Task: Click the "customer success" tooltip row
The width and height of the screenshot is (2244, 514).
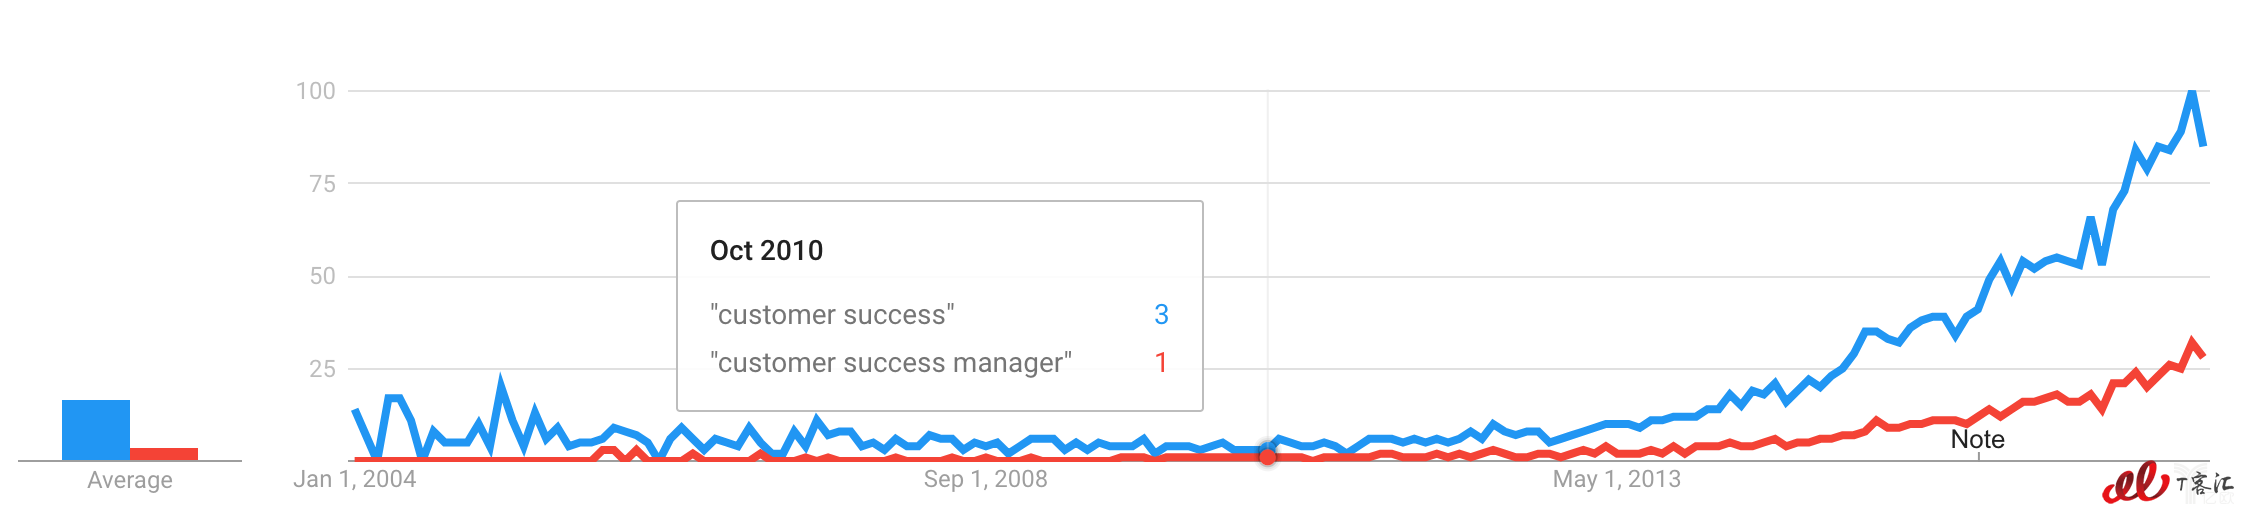Action: [939, 315]
